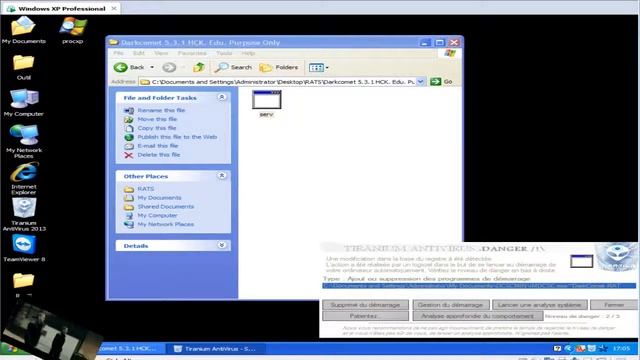Screen dimensions: 640x360
Task: Open the View menu
Action: click(161, 53)
